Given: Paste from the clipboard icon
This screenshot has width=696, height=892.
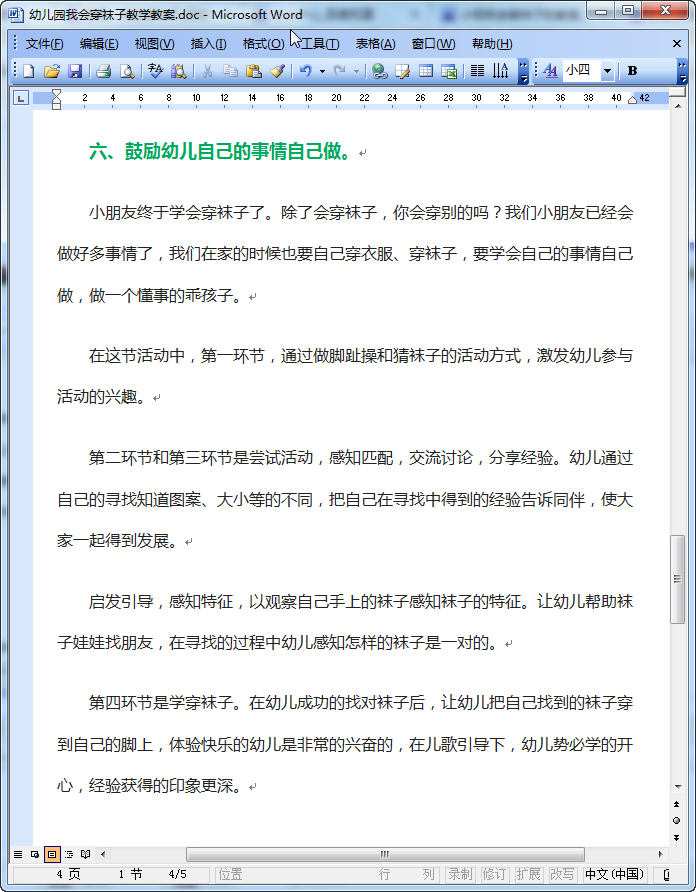Looking at the screenshot, I should (x=254, y=71).
